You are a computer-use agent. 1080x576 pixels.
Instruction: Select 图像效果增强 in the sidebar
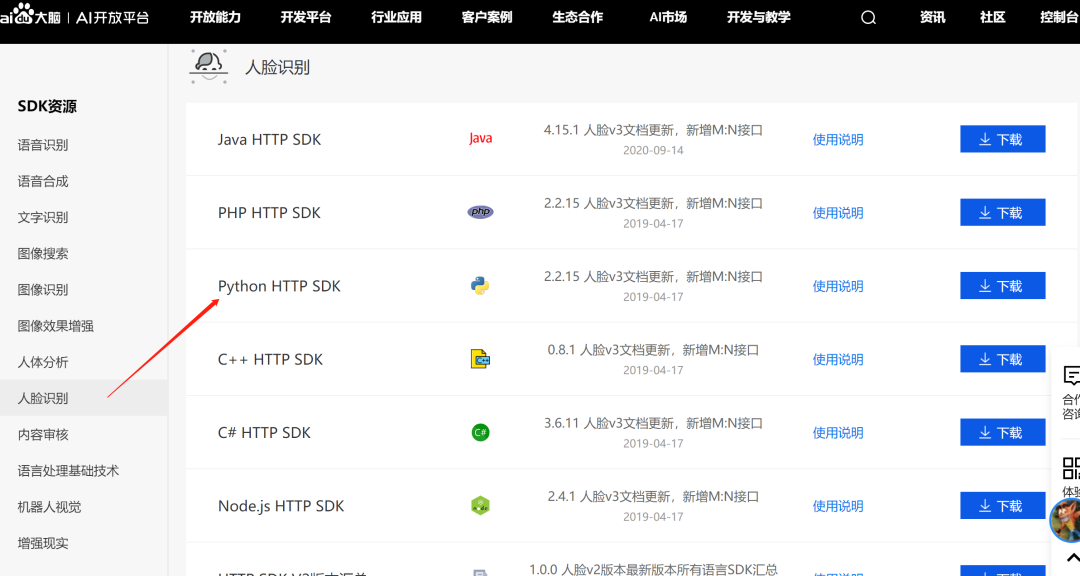[56, 326]
